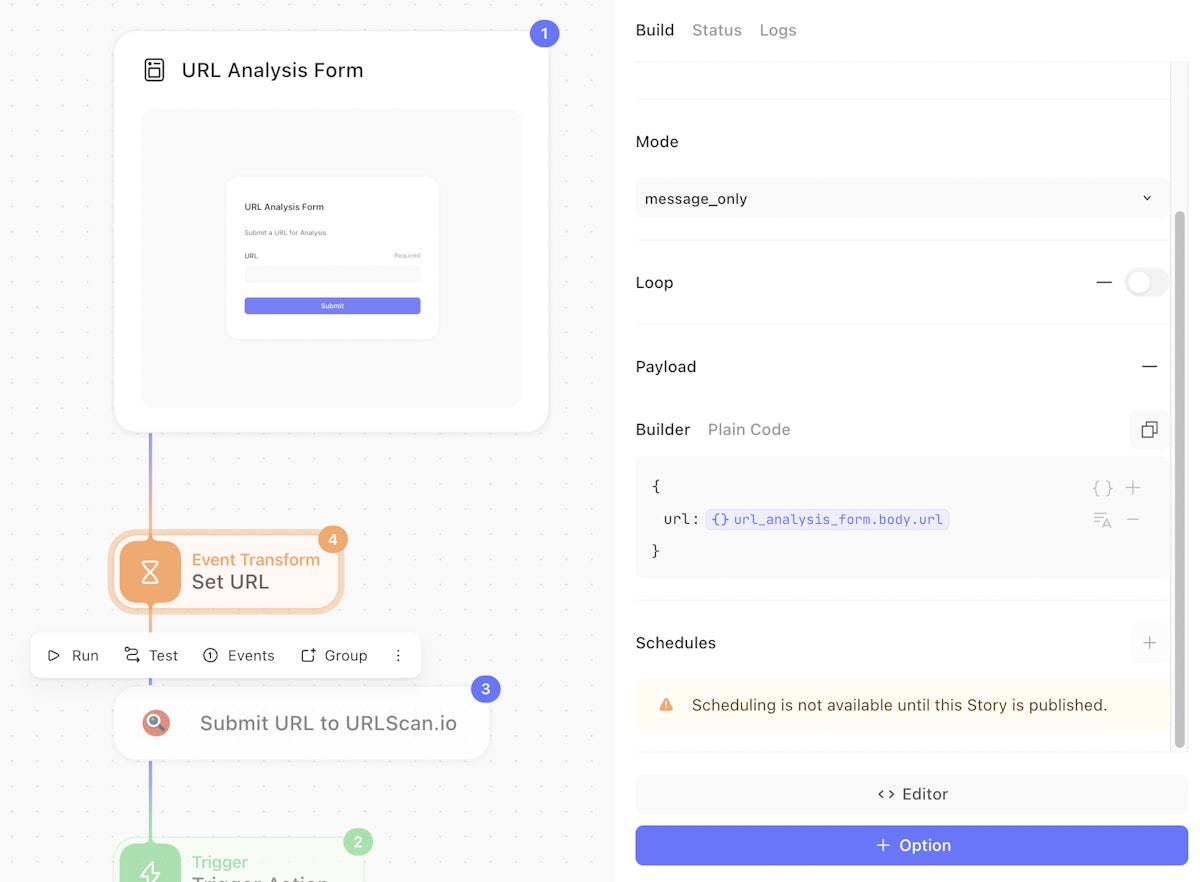1200x882 pixels.
Task: Copy payload with the copy icon
Action: click(1149, 429)
